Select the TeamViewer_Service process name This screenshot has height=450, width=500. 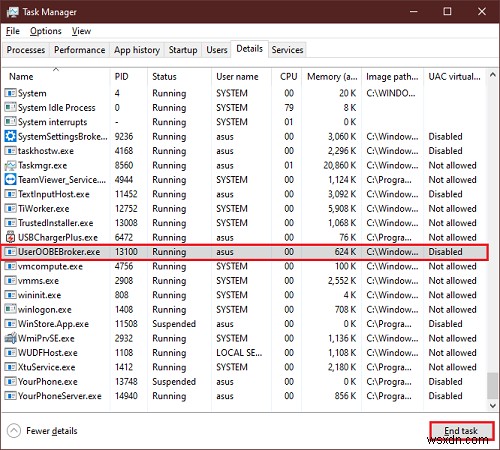click(x=62, y=180)
